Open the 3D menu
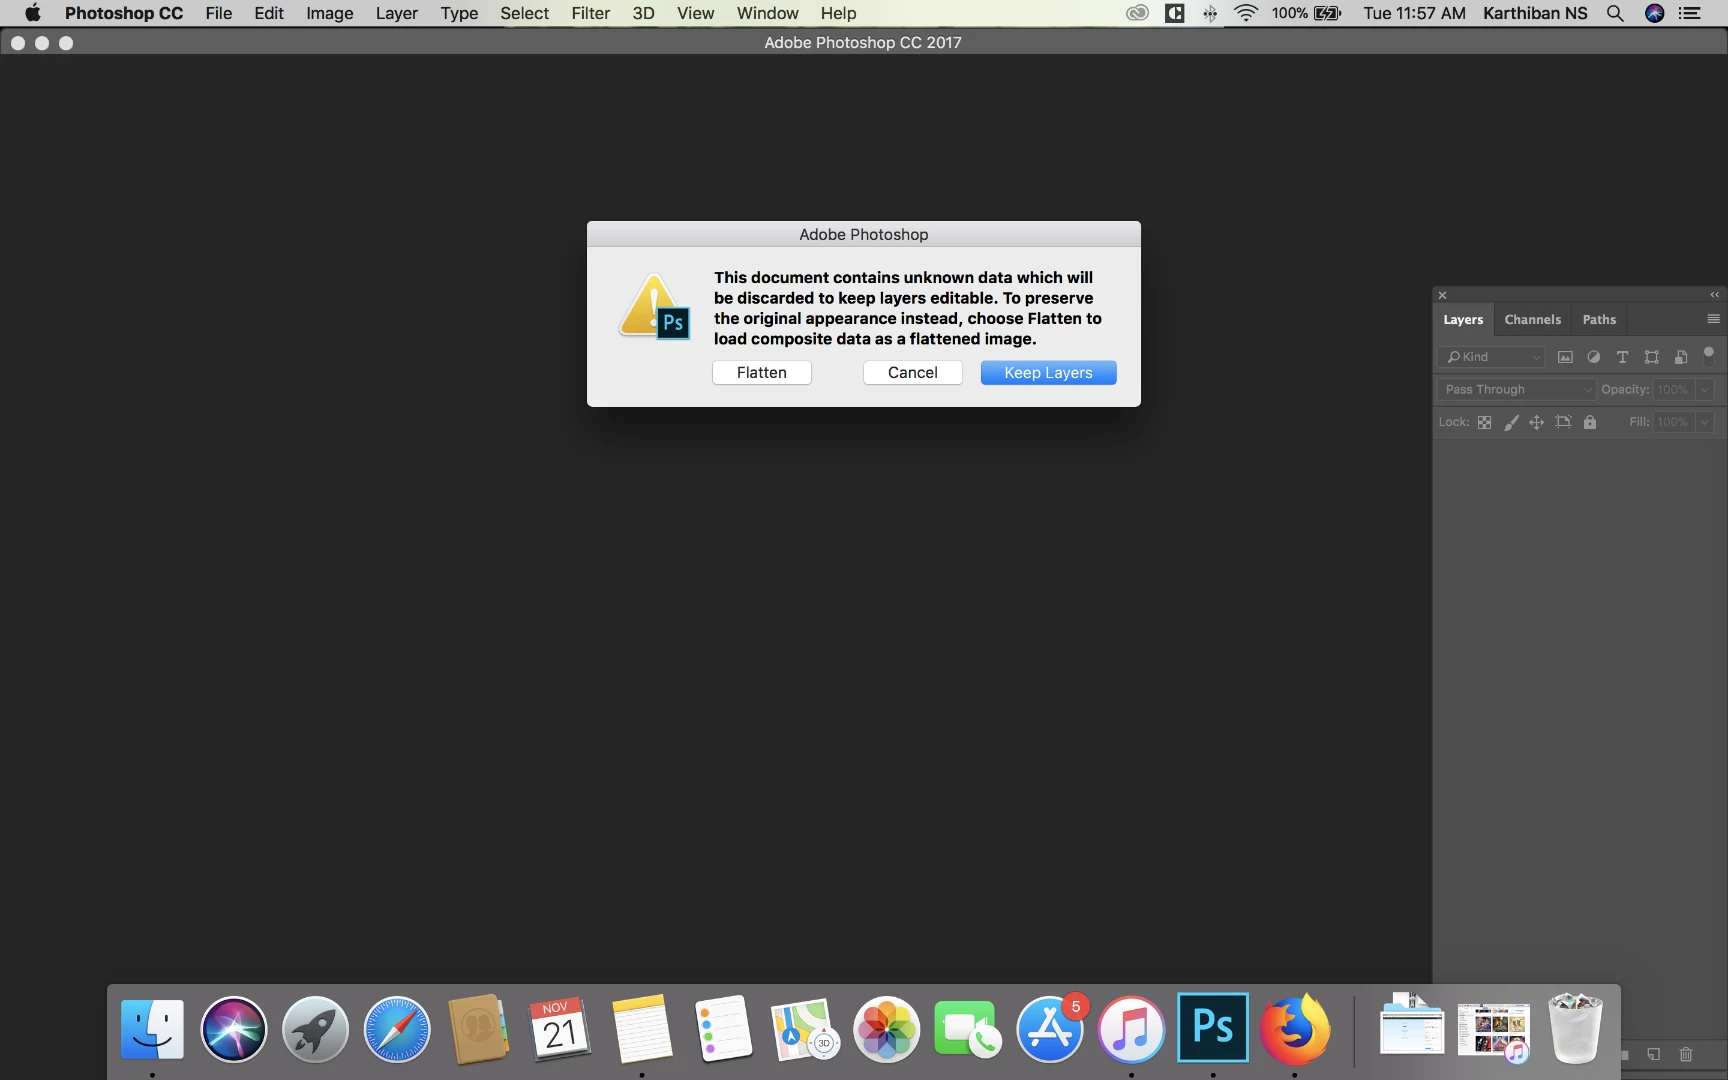 643,13
